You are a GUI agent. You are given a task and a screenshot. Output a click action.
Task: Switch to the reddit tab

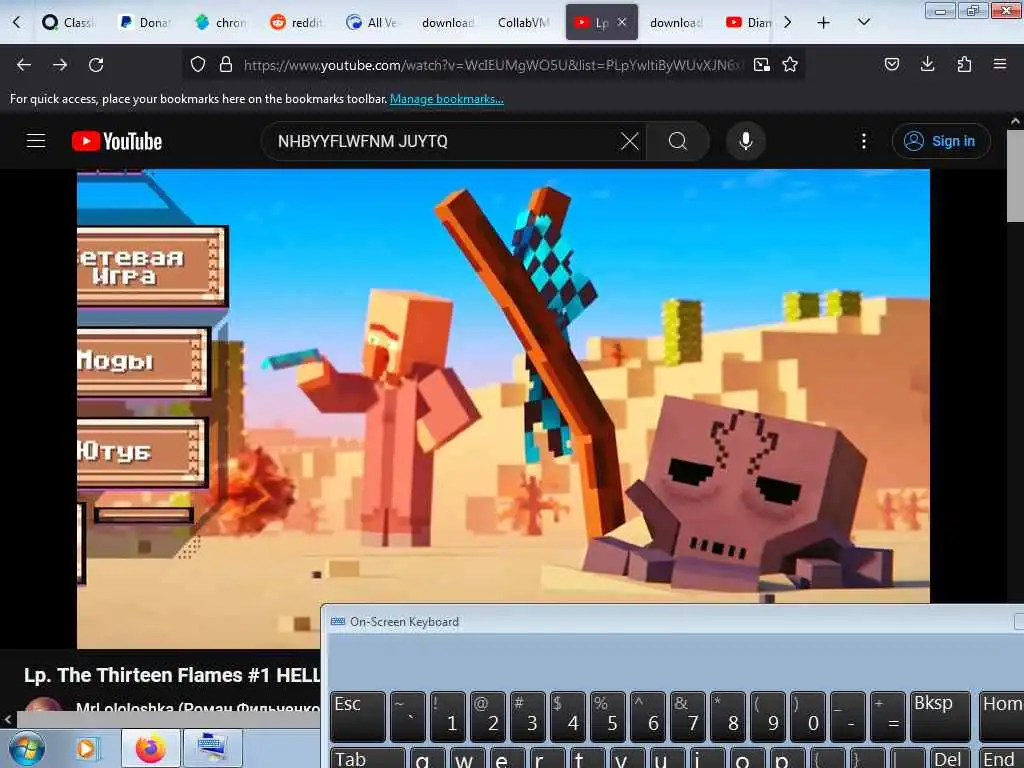point(296,22)
